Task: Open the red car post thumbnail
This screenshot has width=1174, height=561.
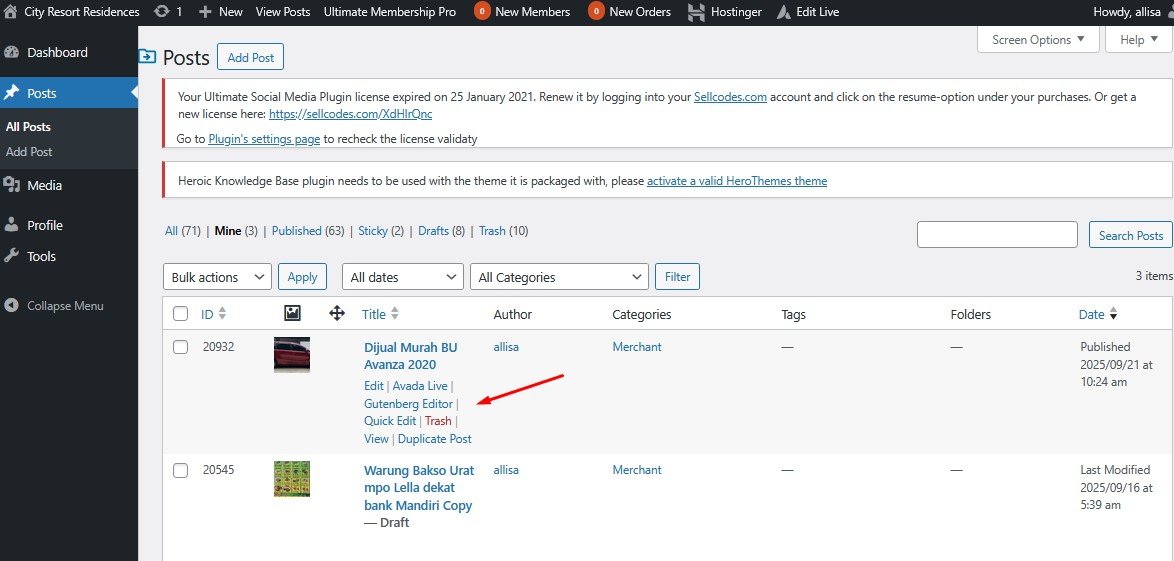Action: click(292, 355)
